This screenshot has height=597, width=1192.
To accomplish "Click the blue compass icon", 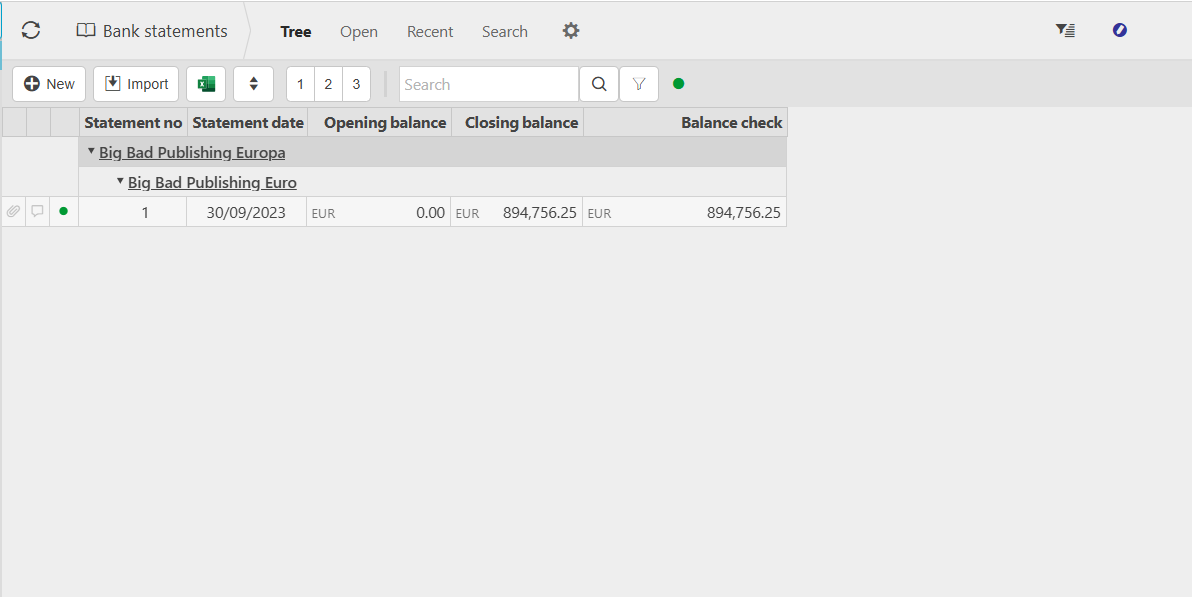I will click(1120, 30).
